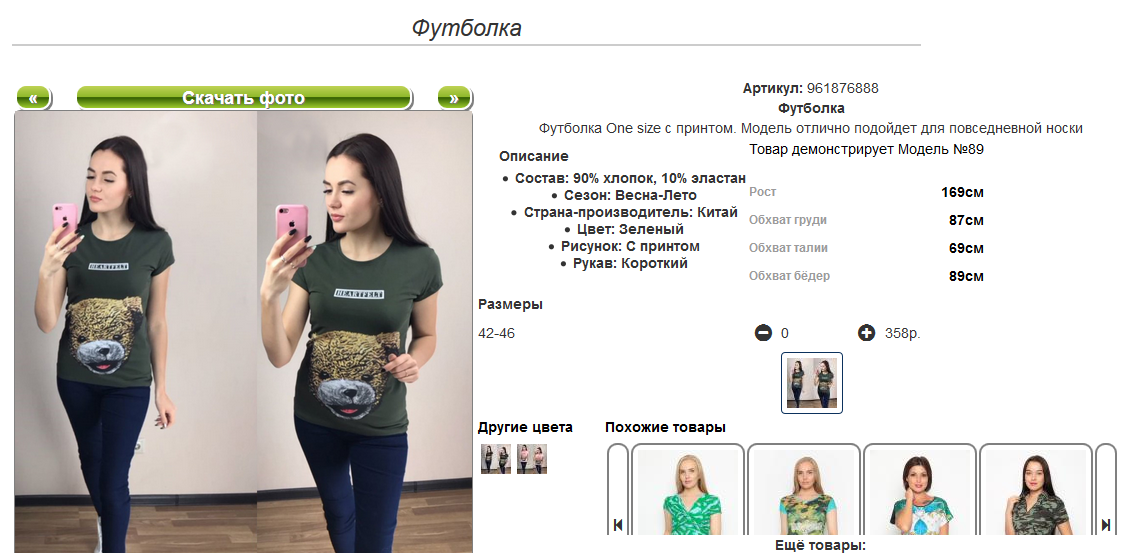
Task: Go to the first similar product arrow
Action: pos(618,525)
